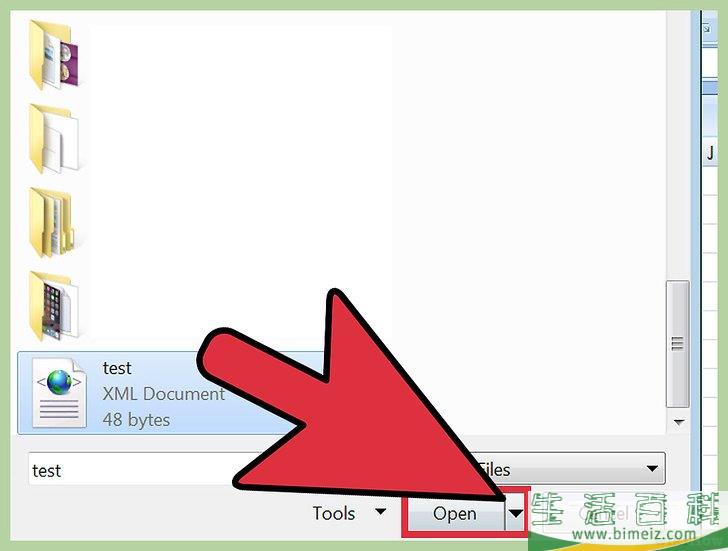Select the folder containing the purple picture

click(54, 55)
